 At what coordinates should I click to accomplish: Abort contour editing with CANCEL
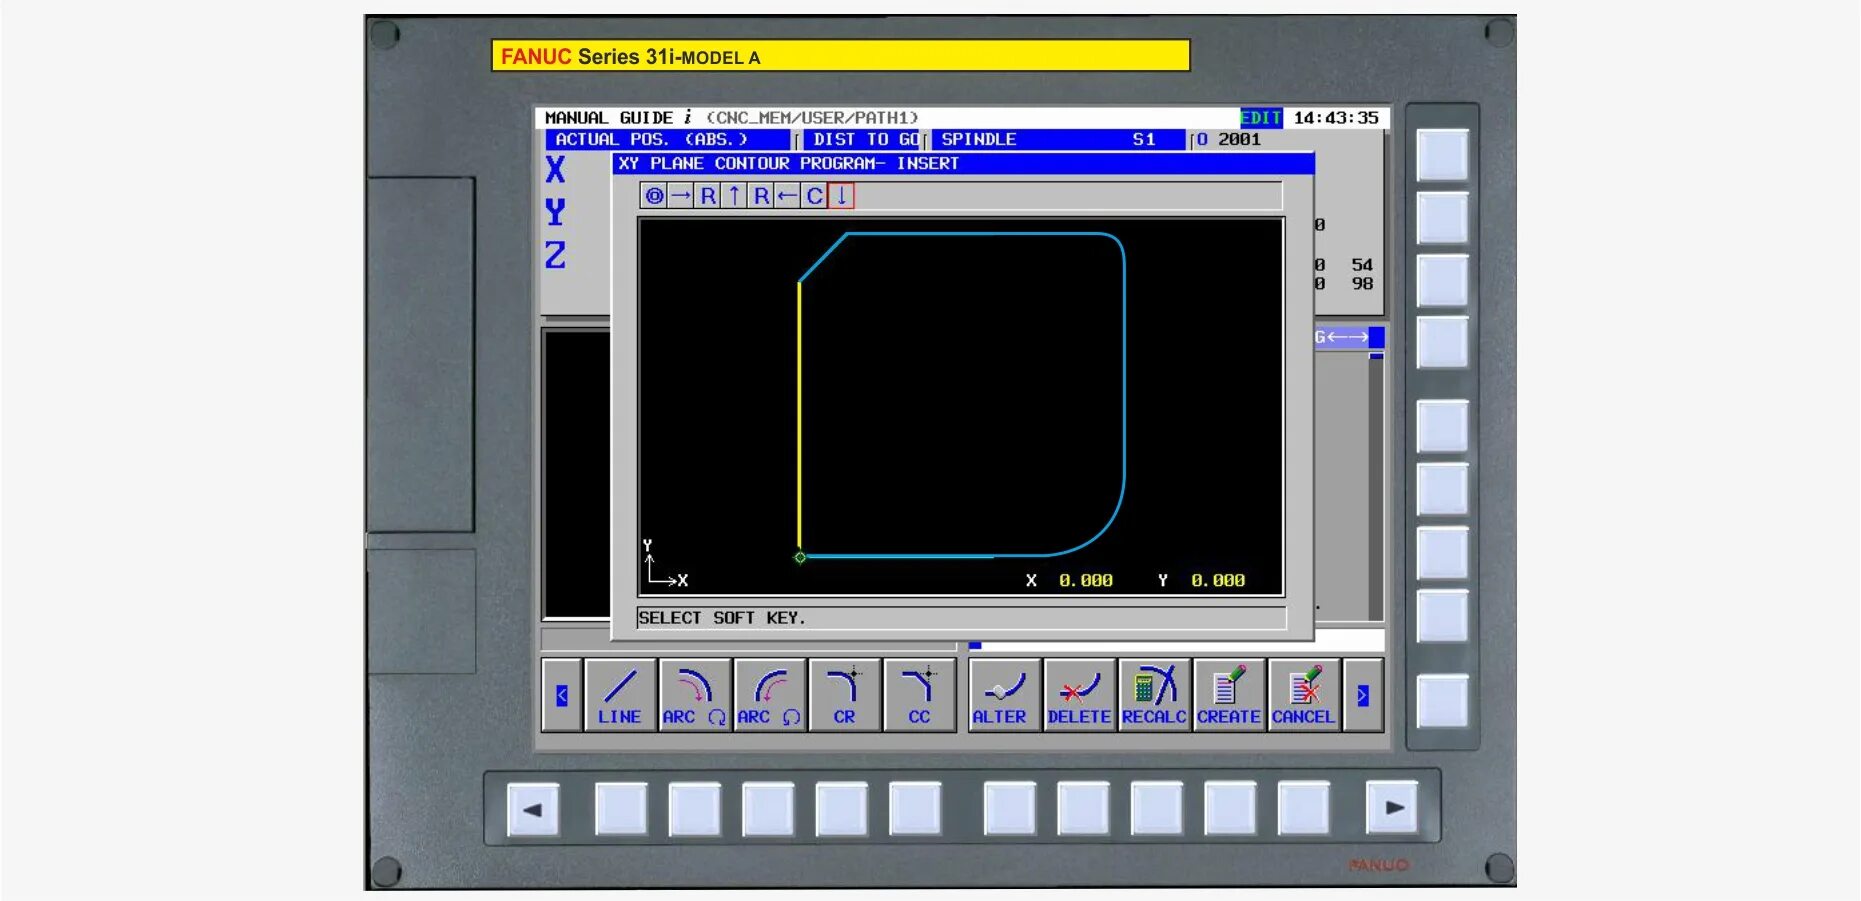tap(1305, 695)
